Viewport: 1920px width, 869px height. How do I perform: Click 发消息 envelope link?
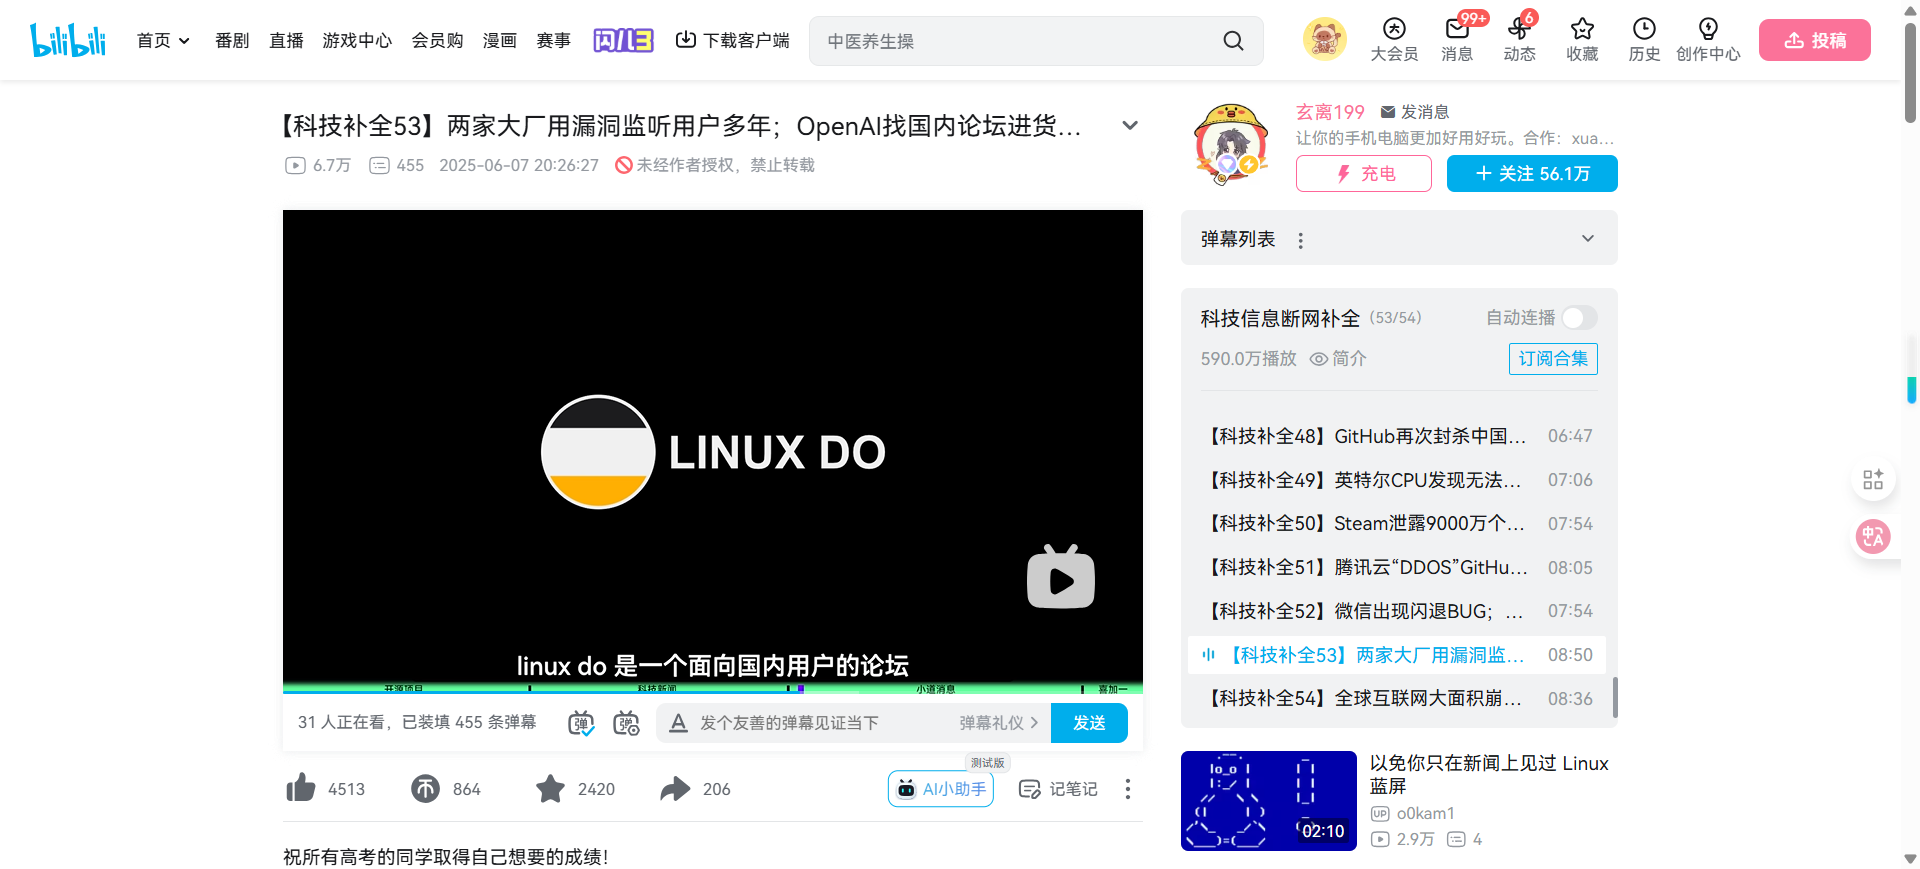click(x=1415, y=112)
